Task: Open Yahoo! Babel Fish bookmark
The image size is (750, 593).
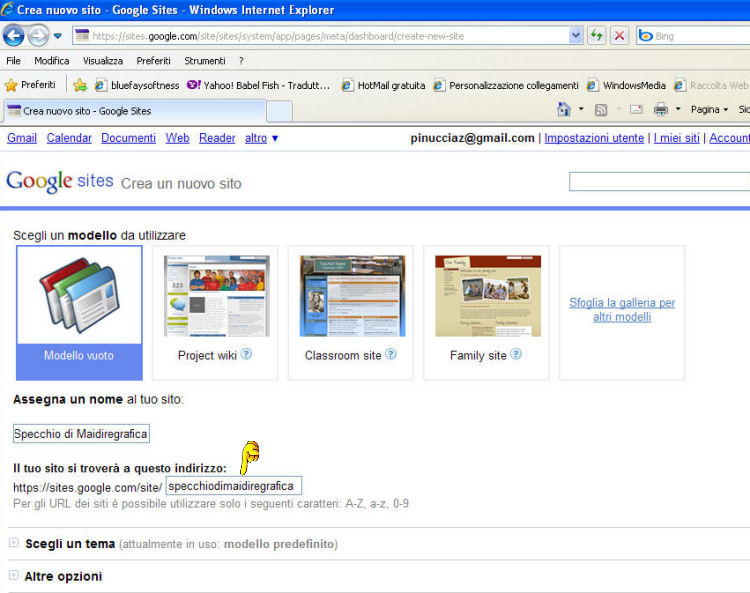Action: 259,85
